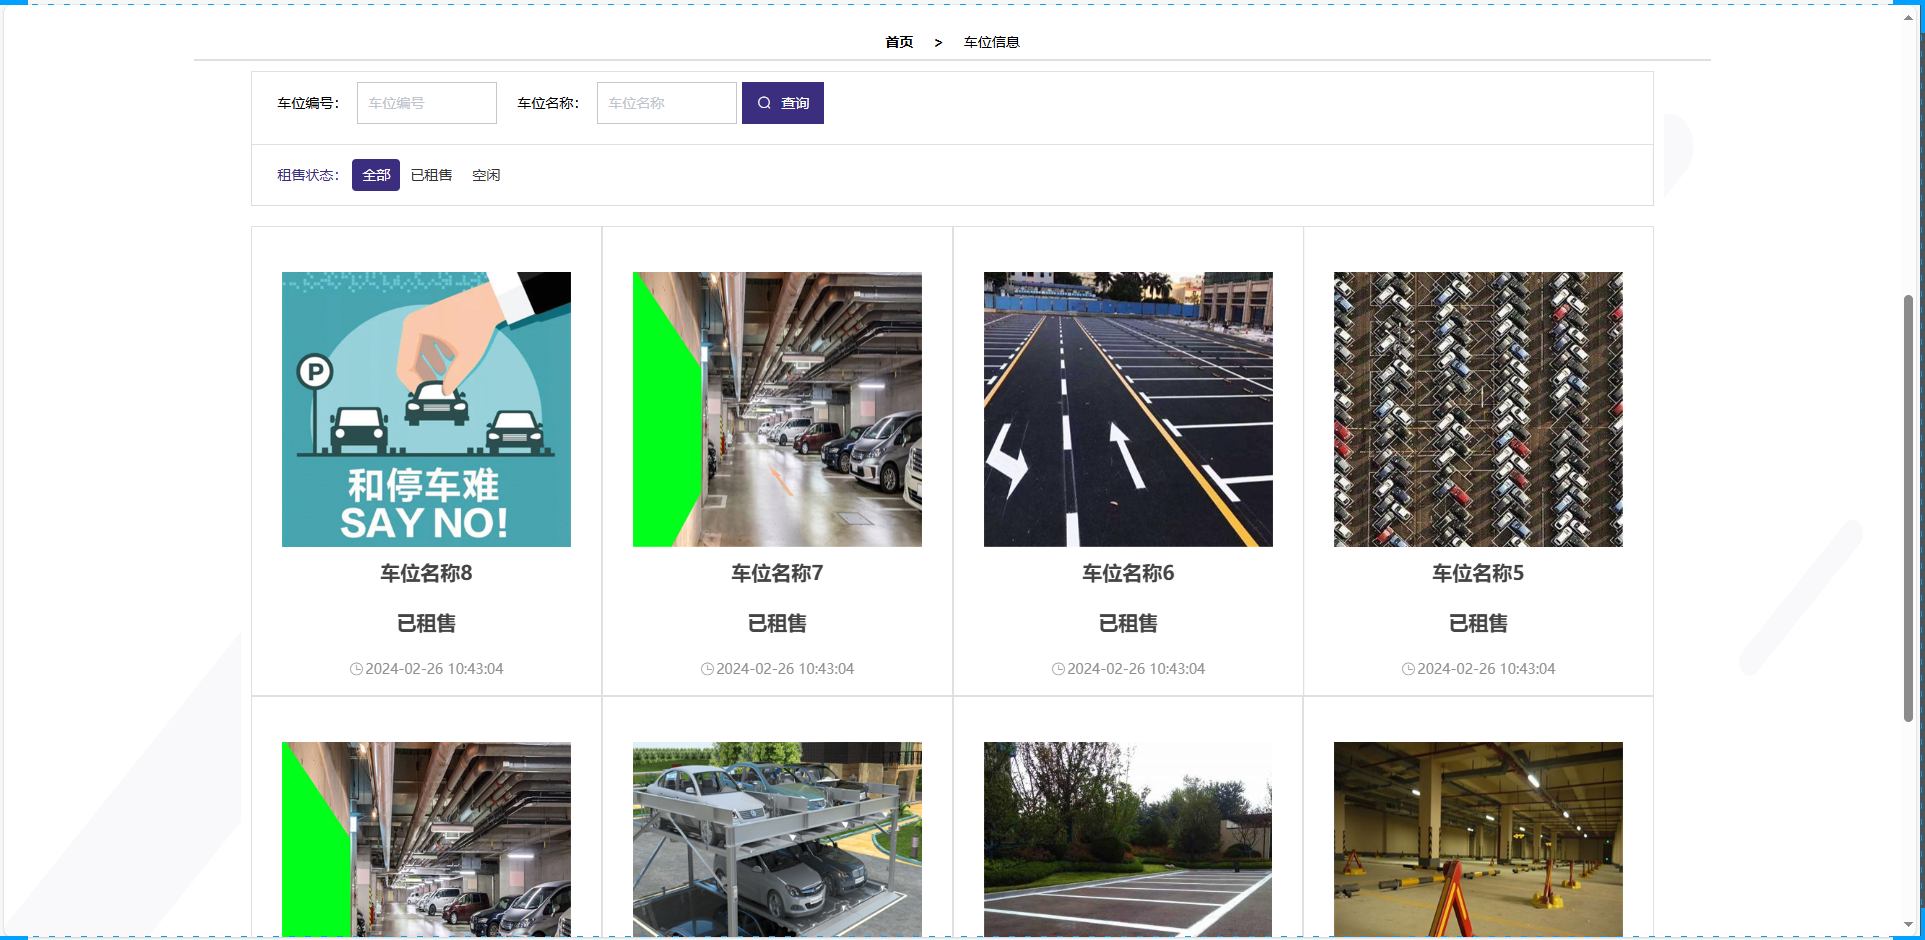The height and width of the screenshot is (940, 1925).
Task: Click clock icon under 车位名称5
Action: point(1408,669)
